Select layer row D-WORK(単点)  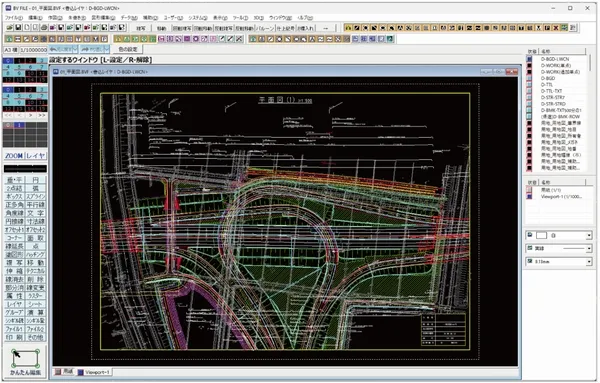tap(556, 65)
